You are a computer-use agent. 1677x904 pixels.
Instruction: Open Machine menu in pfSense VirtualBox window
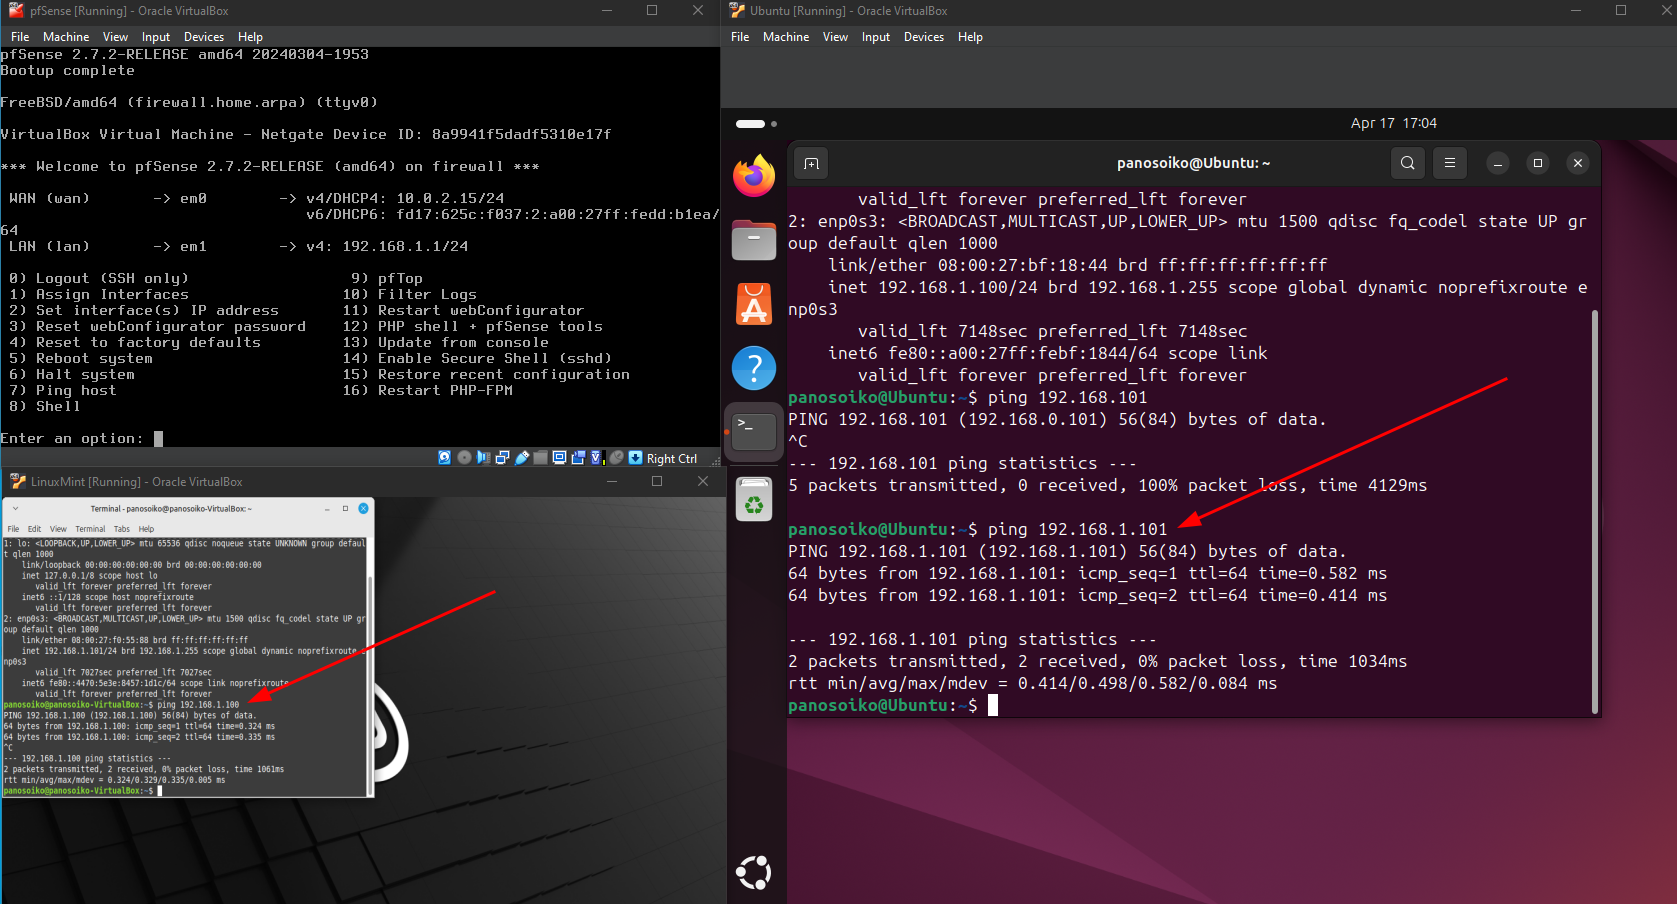pos(66,37)
